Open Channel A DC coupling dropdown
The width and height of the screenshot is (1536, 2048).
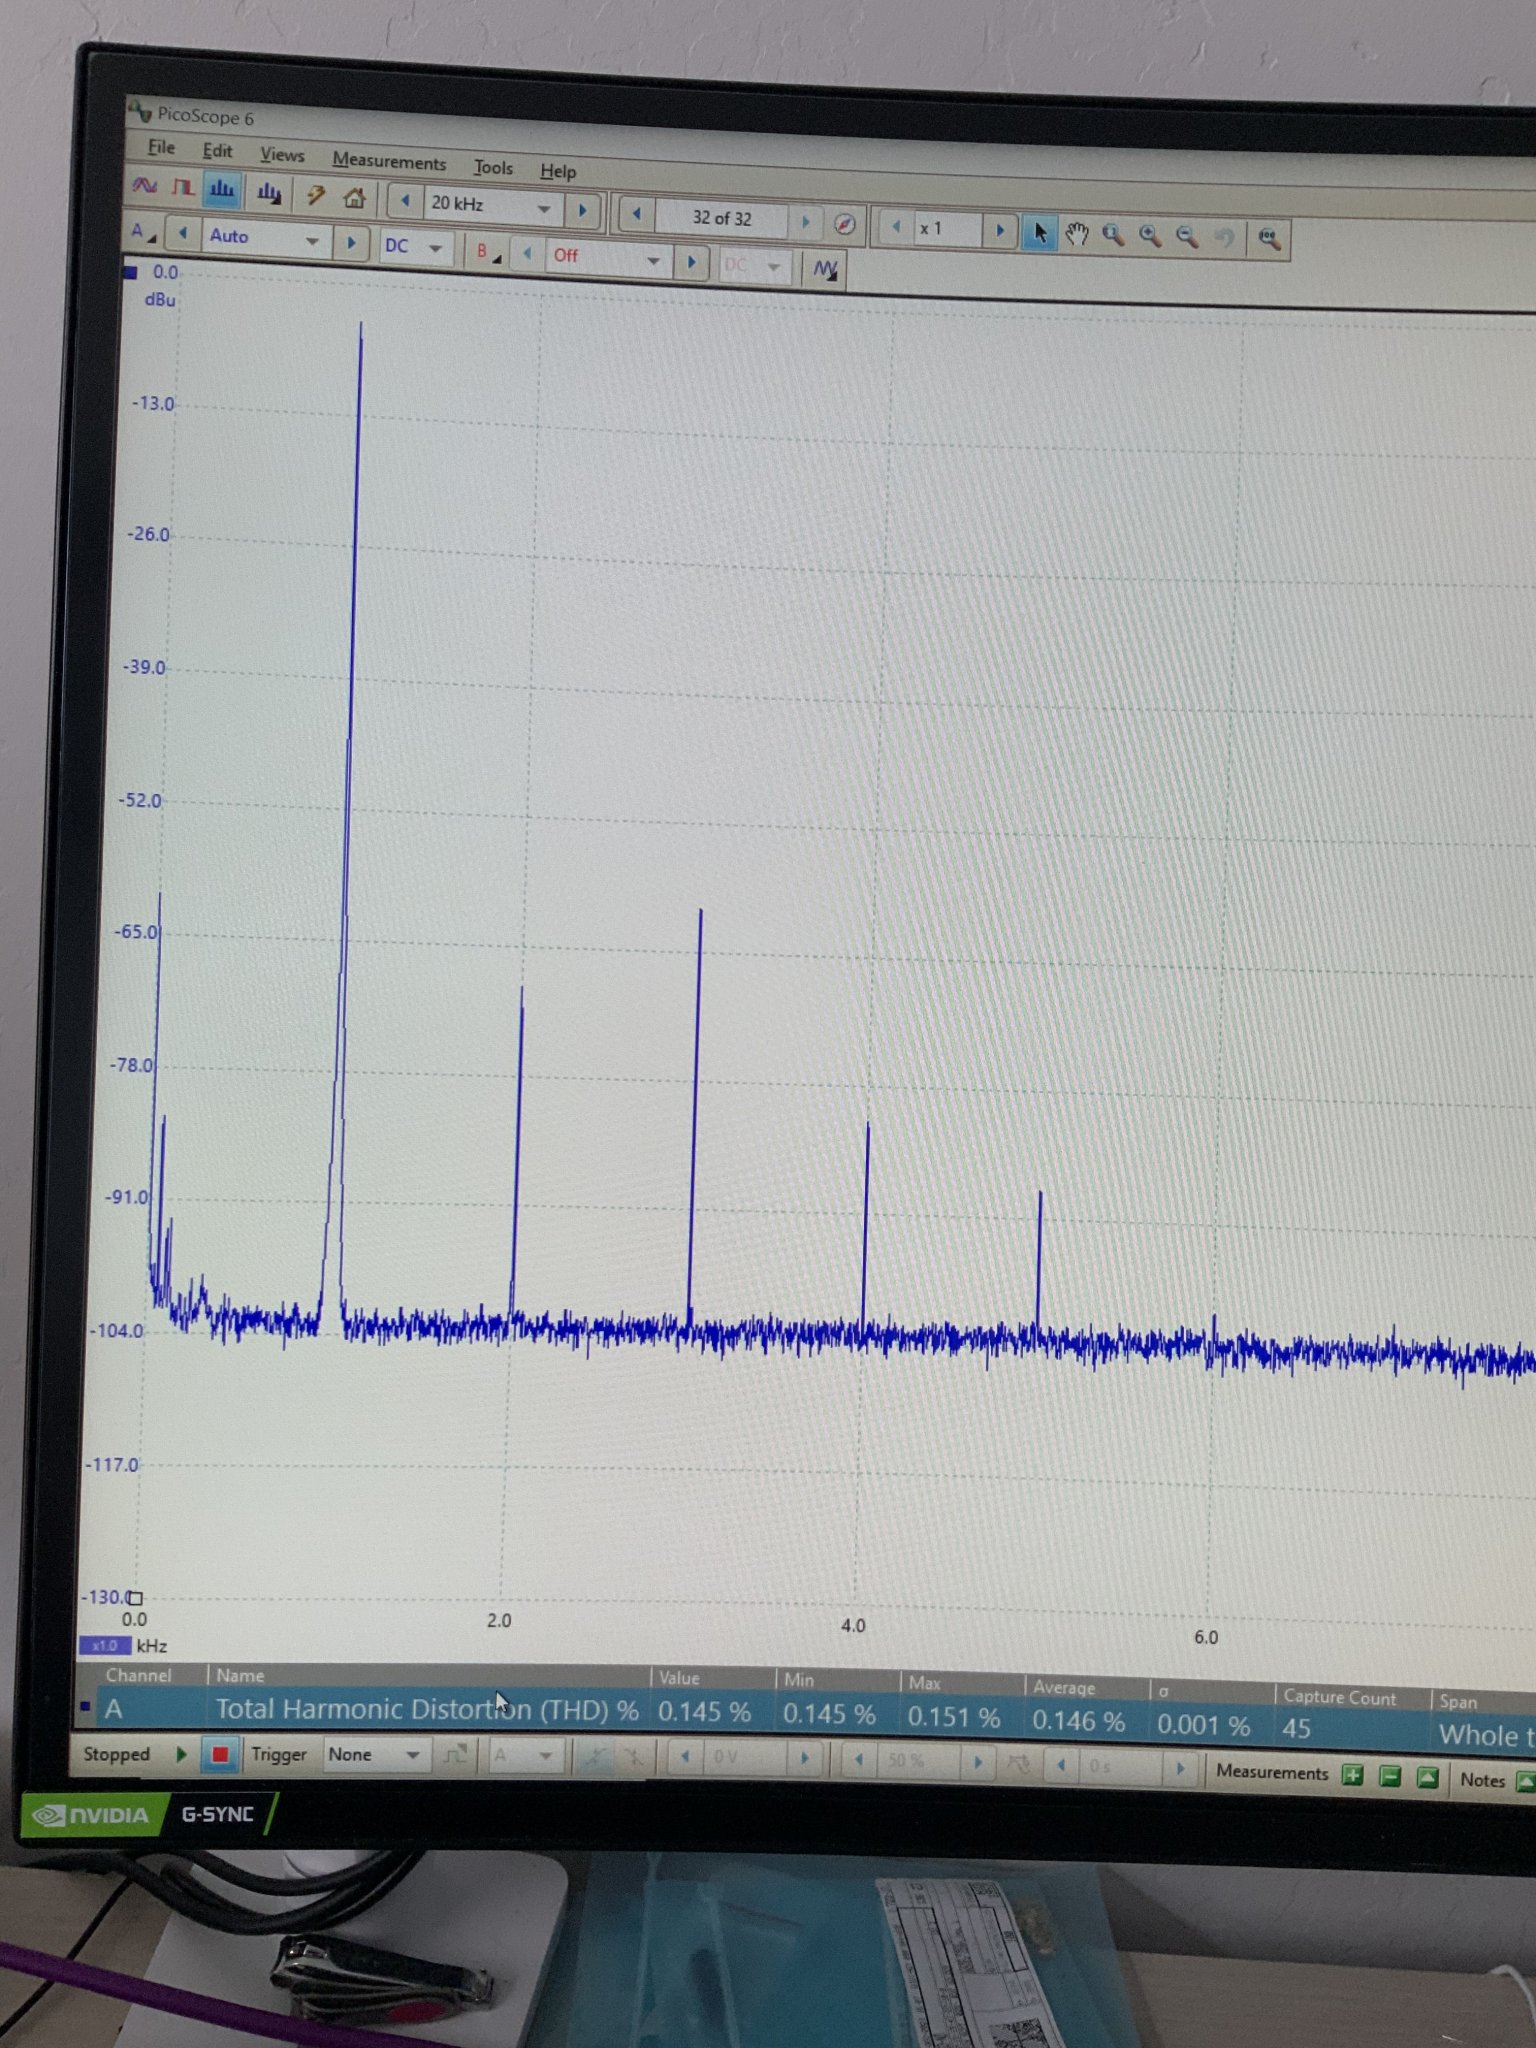tap(414, 246)
